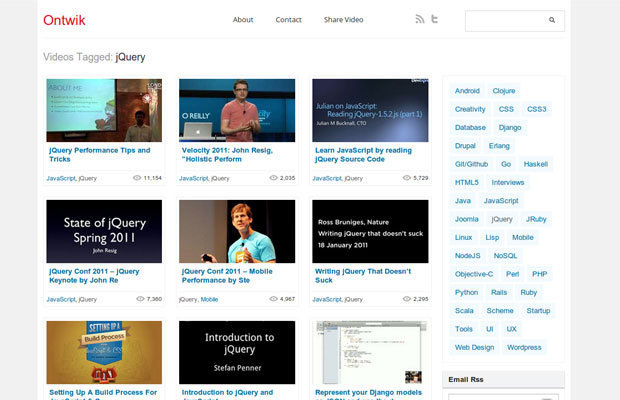620x400 pixels.
Task: Select the Haskell tag
Action: [536, 164]
